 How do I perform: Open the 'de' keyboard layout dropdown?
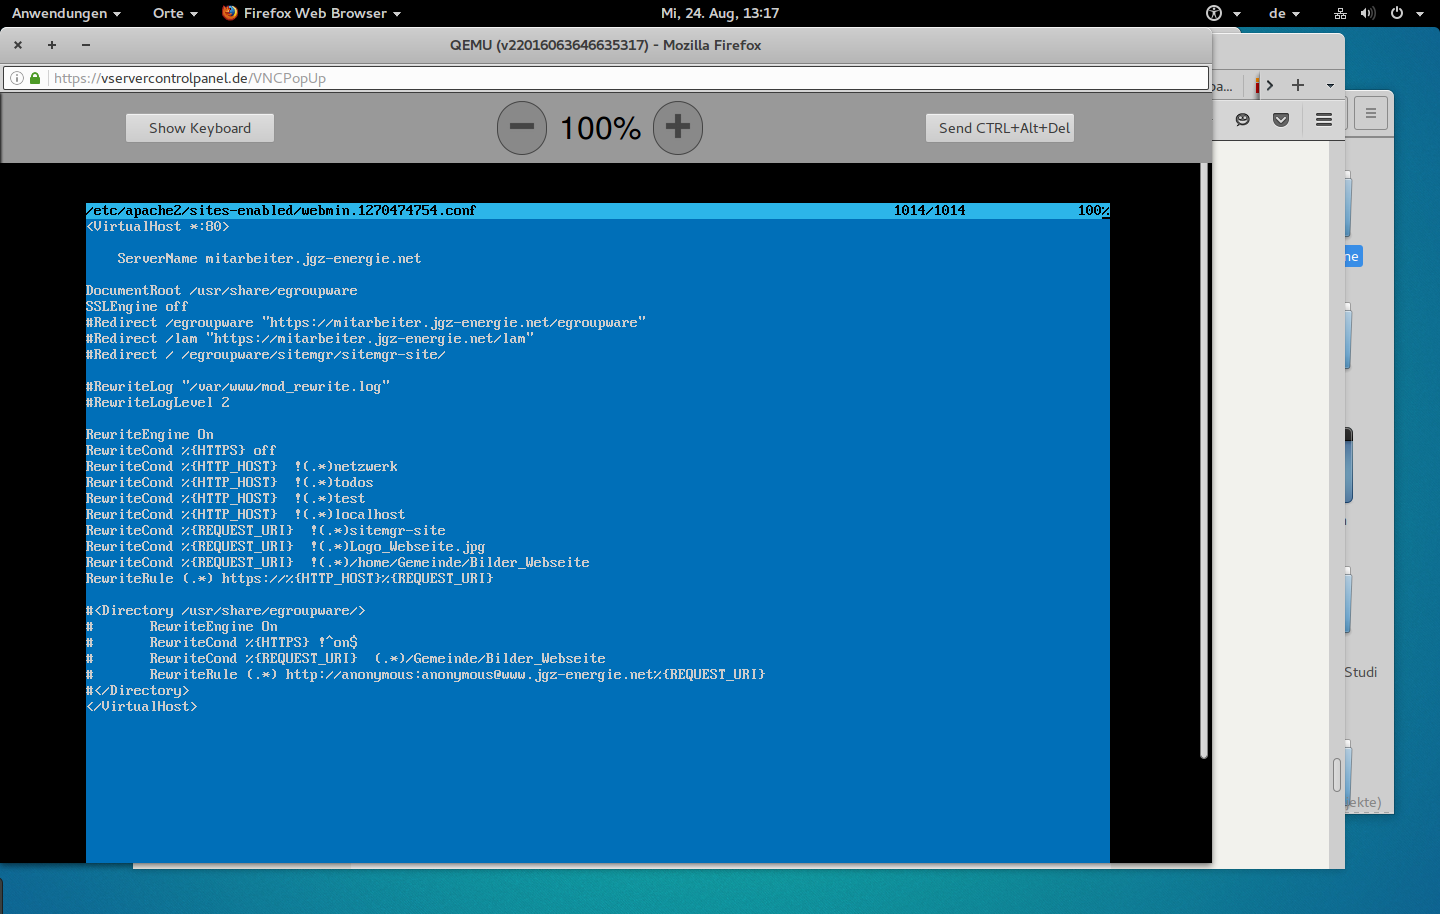point(1284,13)
